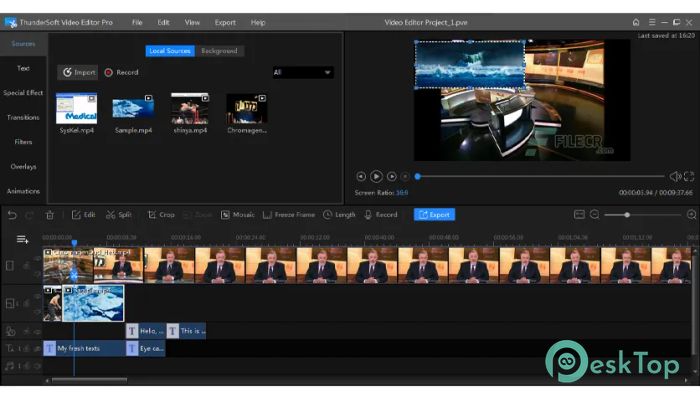Click the picture-in-picture track icon
This screenshot has width=700, height=400.
10,304
